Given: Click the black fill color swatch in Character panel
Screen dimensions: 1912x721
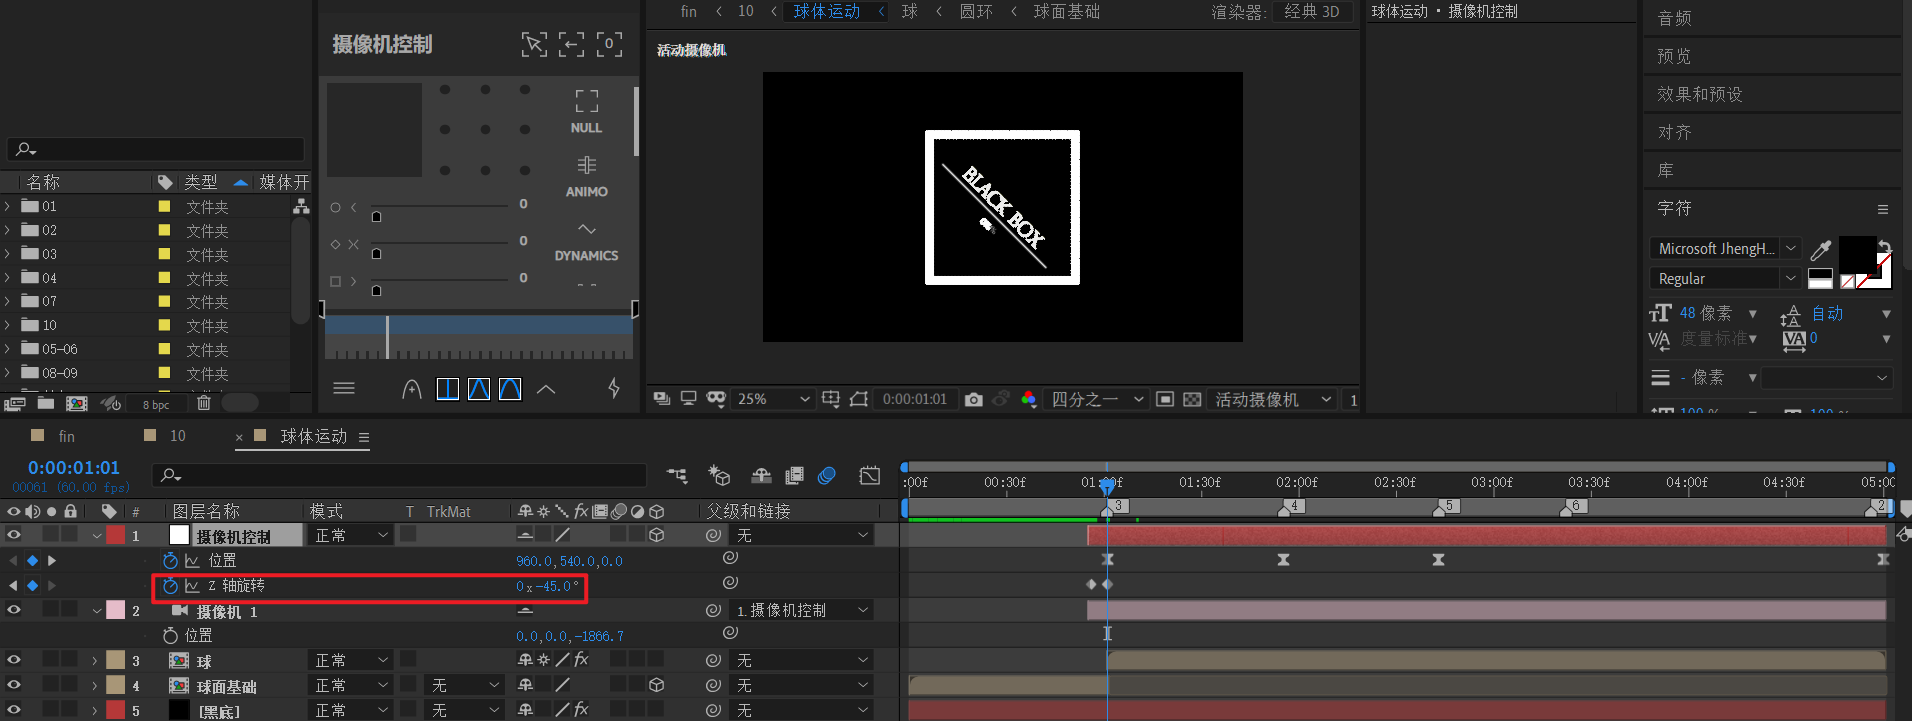Looking at the screenshot, I should (1857, 255).
